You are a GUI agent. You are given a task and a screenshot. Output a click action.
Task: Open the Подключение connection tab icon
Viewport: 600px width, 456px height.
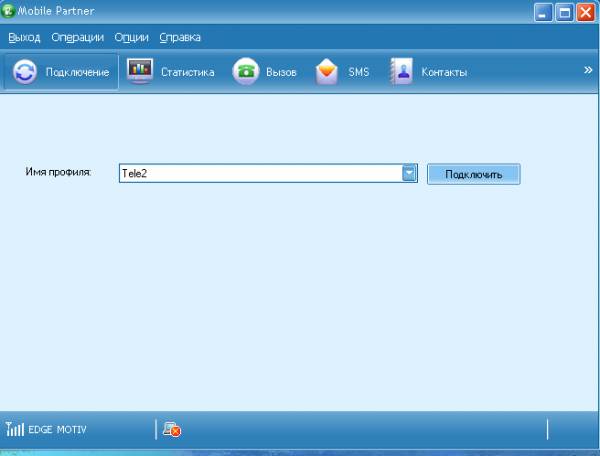coord(25,72)
